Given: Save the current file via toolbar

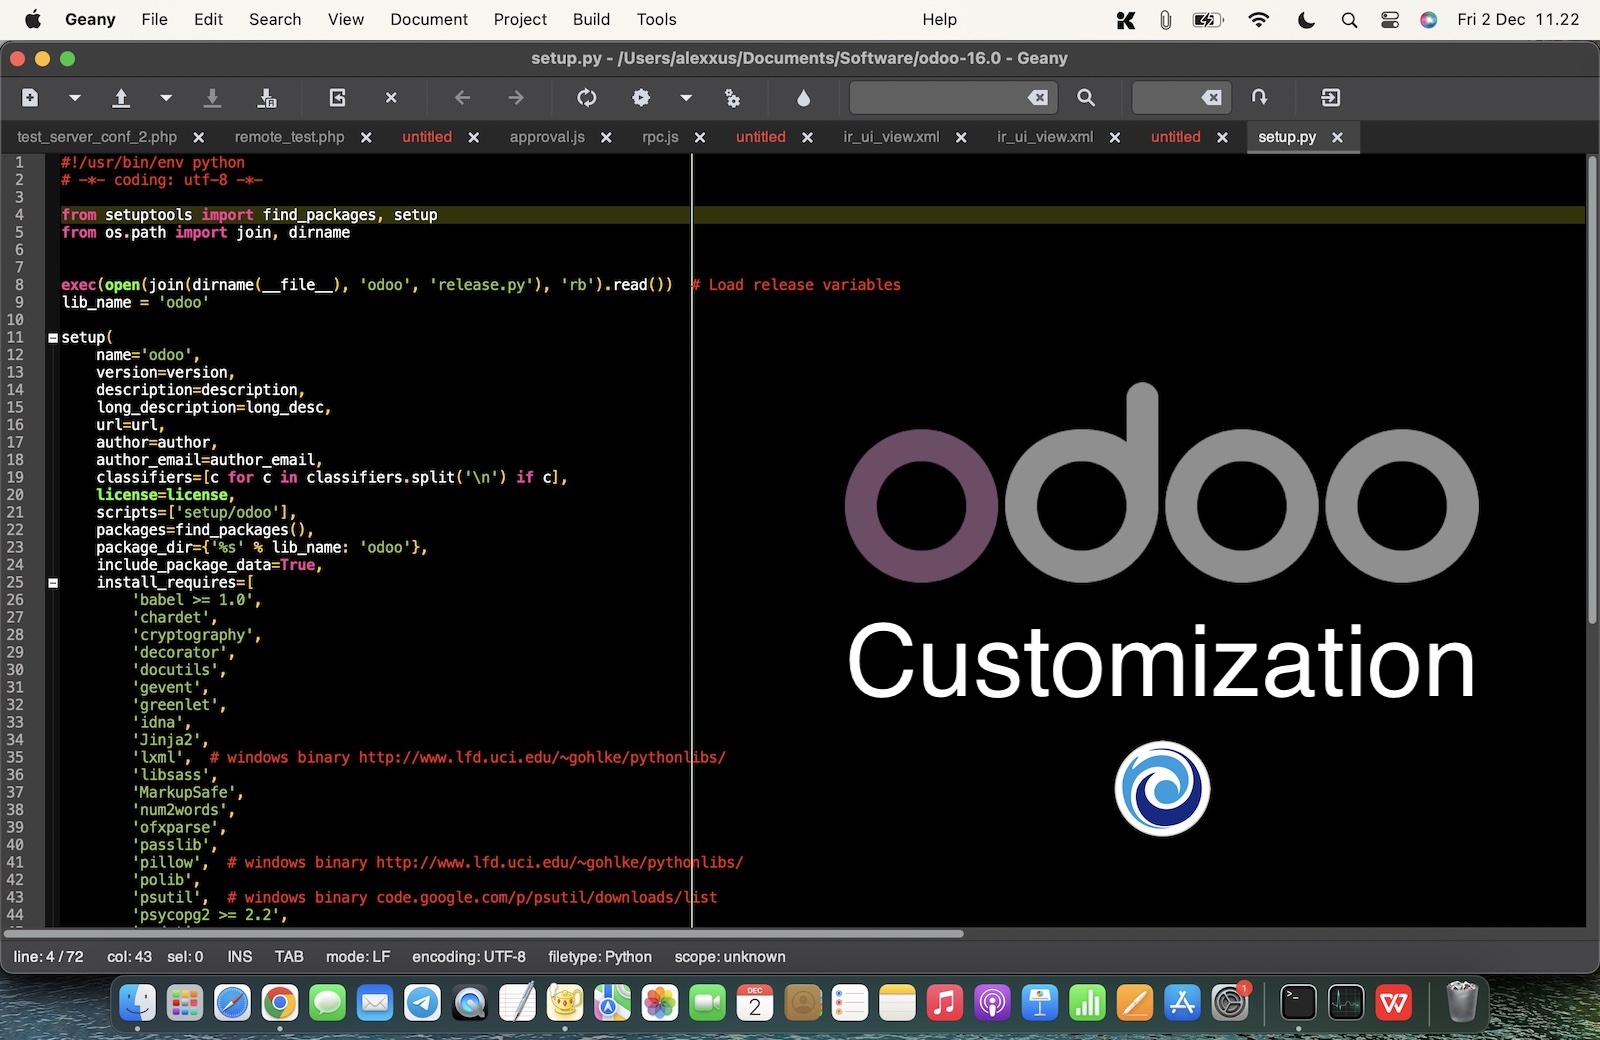Looking at the screenshot, I should (212, 97).
